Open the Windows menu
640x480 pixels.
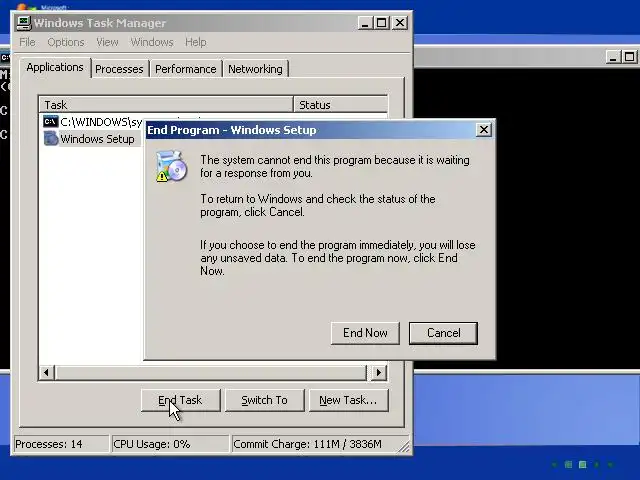coord(152,42)
